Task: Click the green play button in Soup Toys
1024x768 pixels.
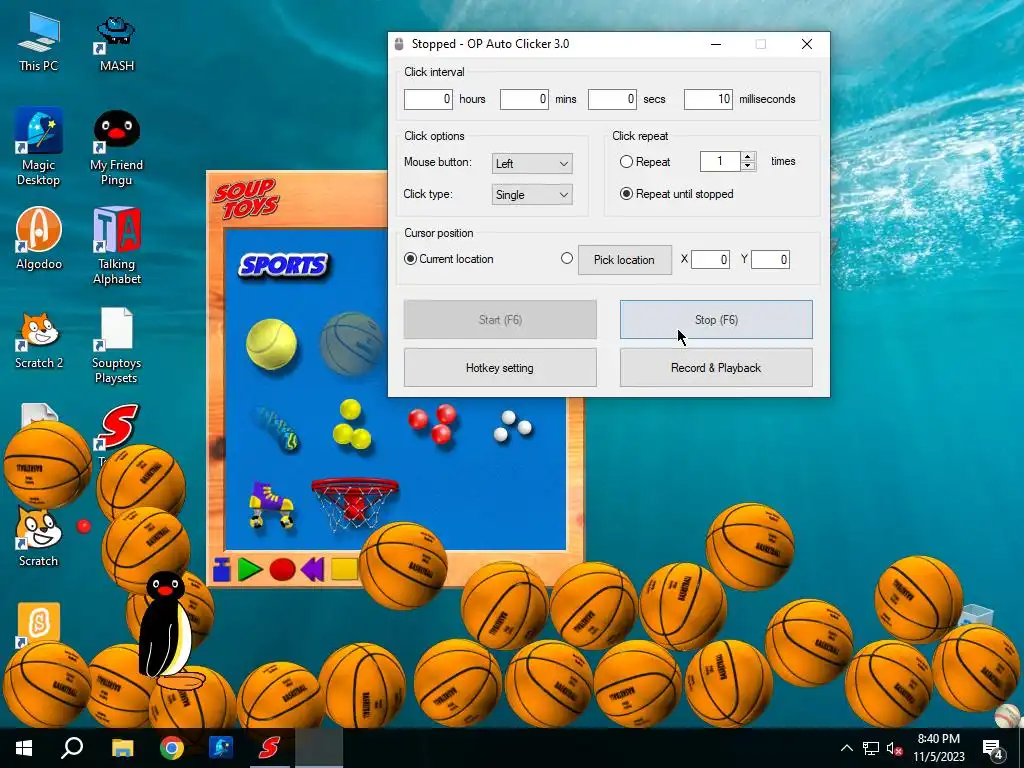Action: 249,569
